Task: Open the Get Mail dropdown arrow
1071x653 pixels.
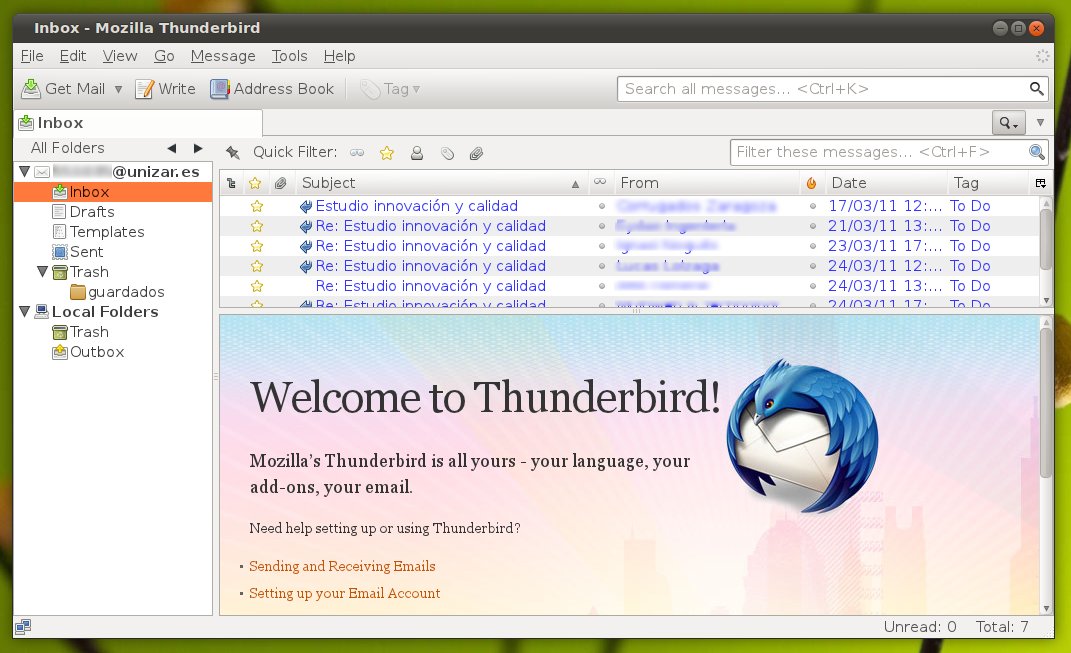Action: click(x=118, y=89)
